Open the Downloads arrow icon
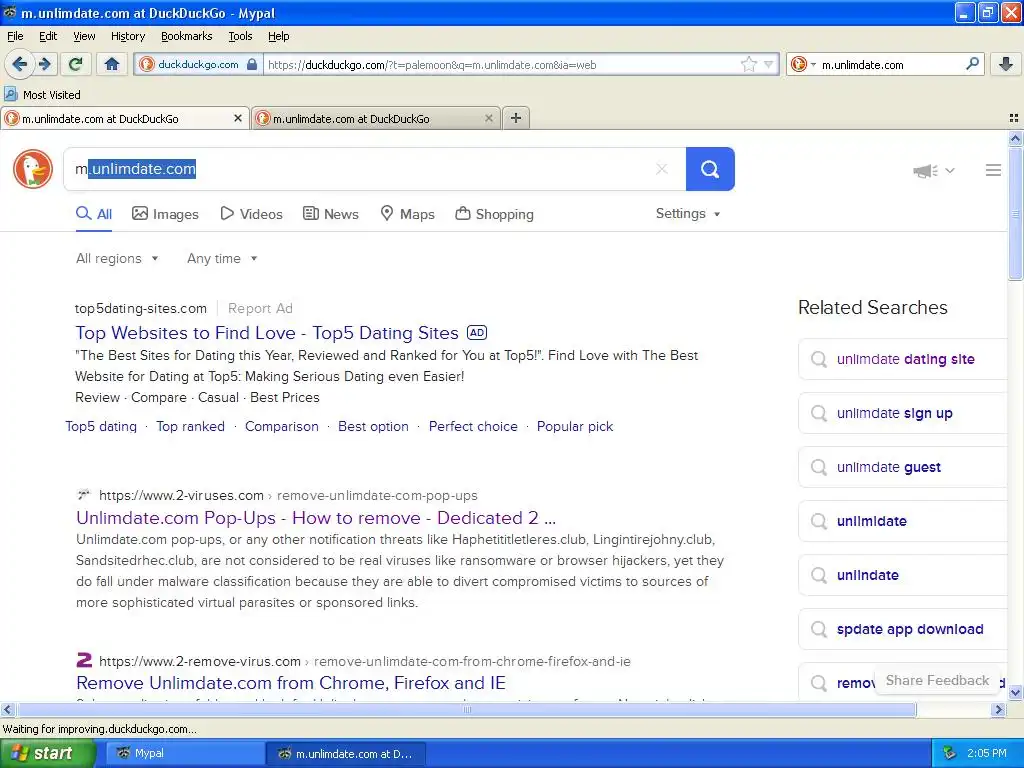 [1006, 64]
